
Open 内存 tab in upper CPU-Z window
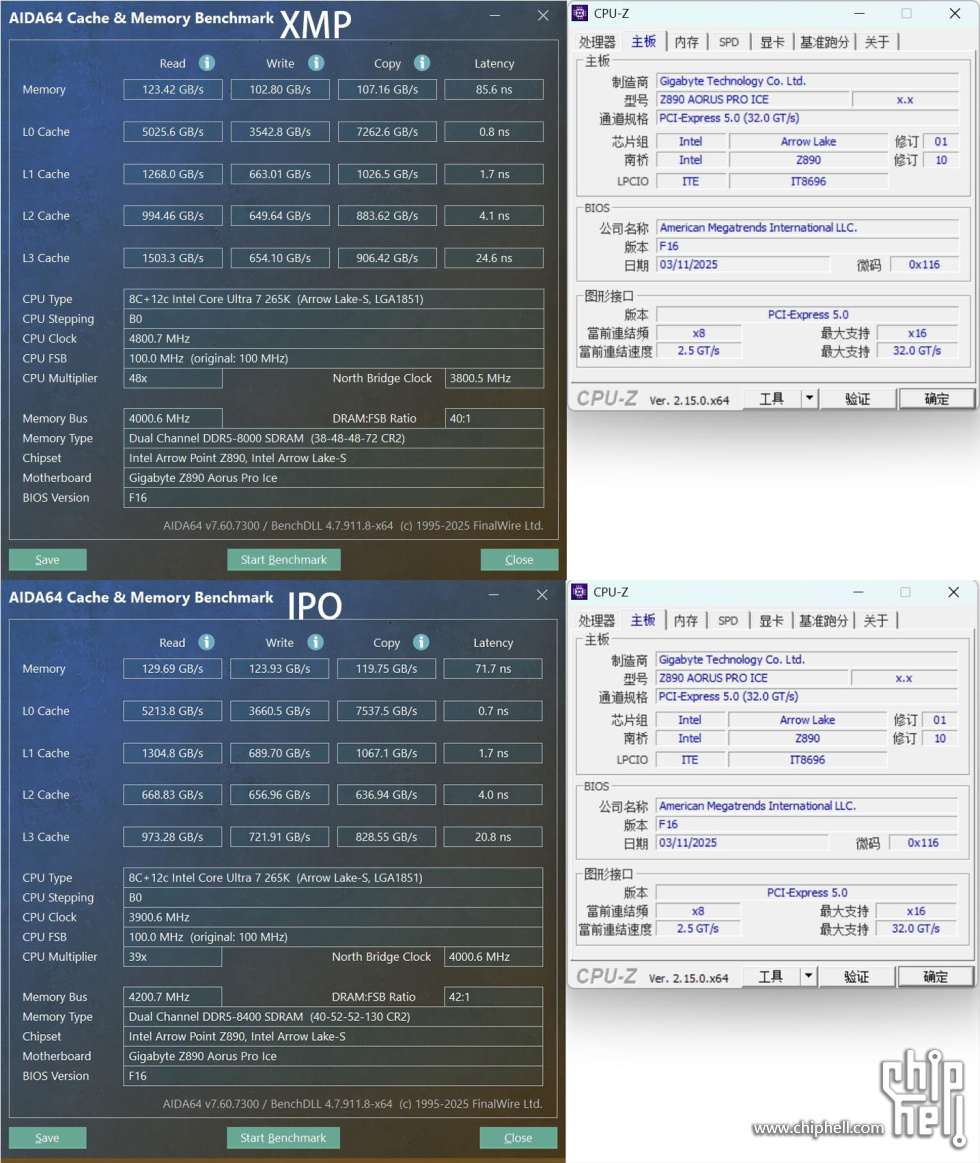click(x=687, y=42)
